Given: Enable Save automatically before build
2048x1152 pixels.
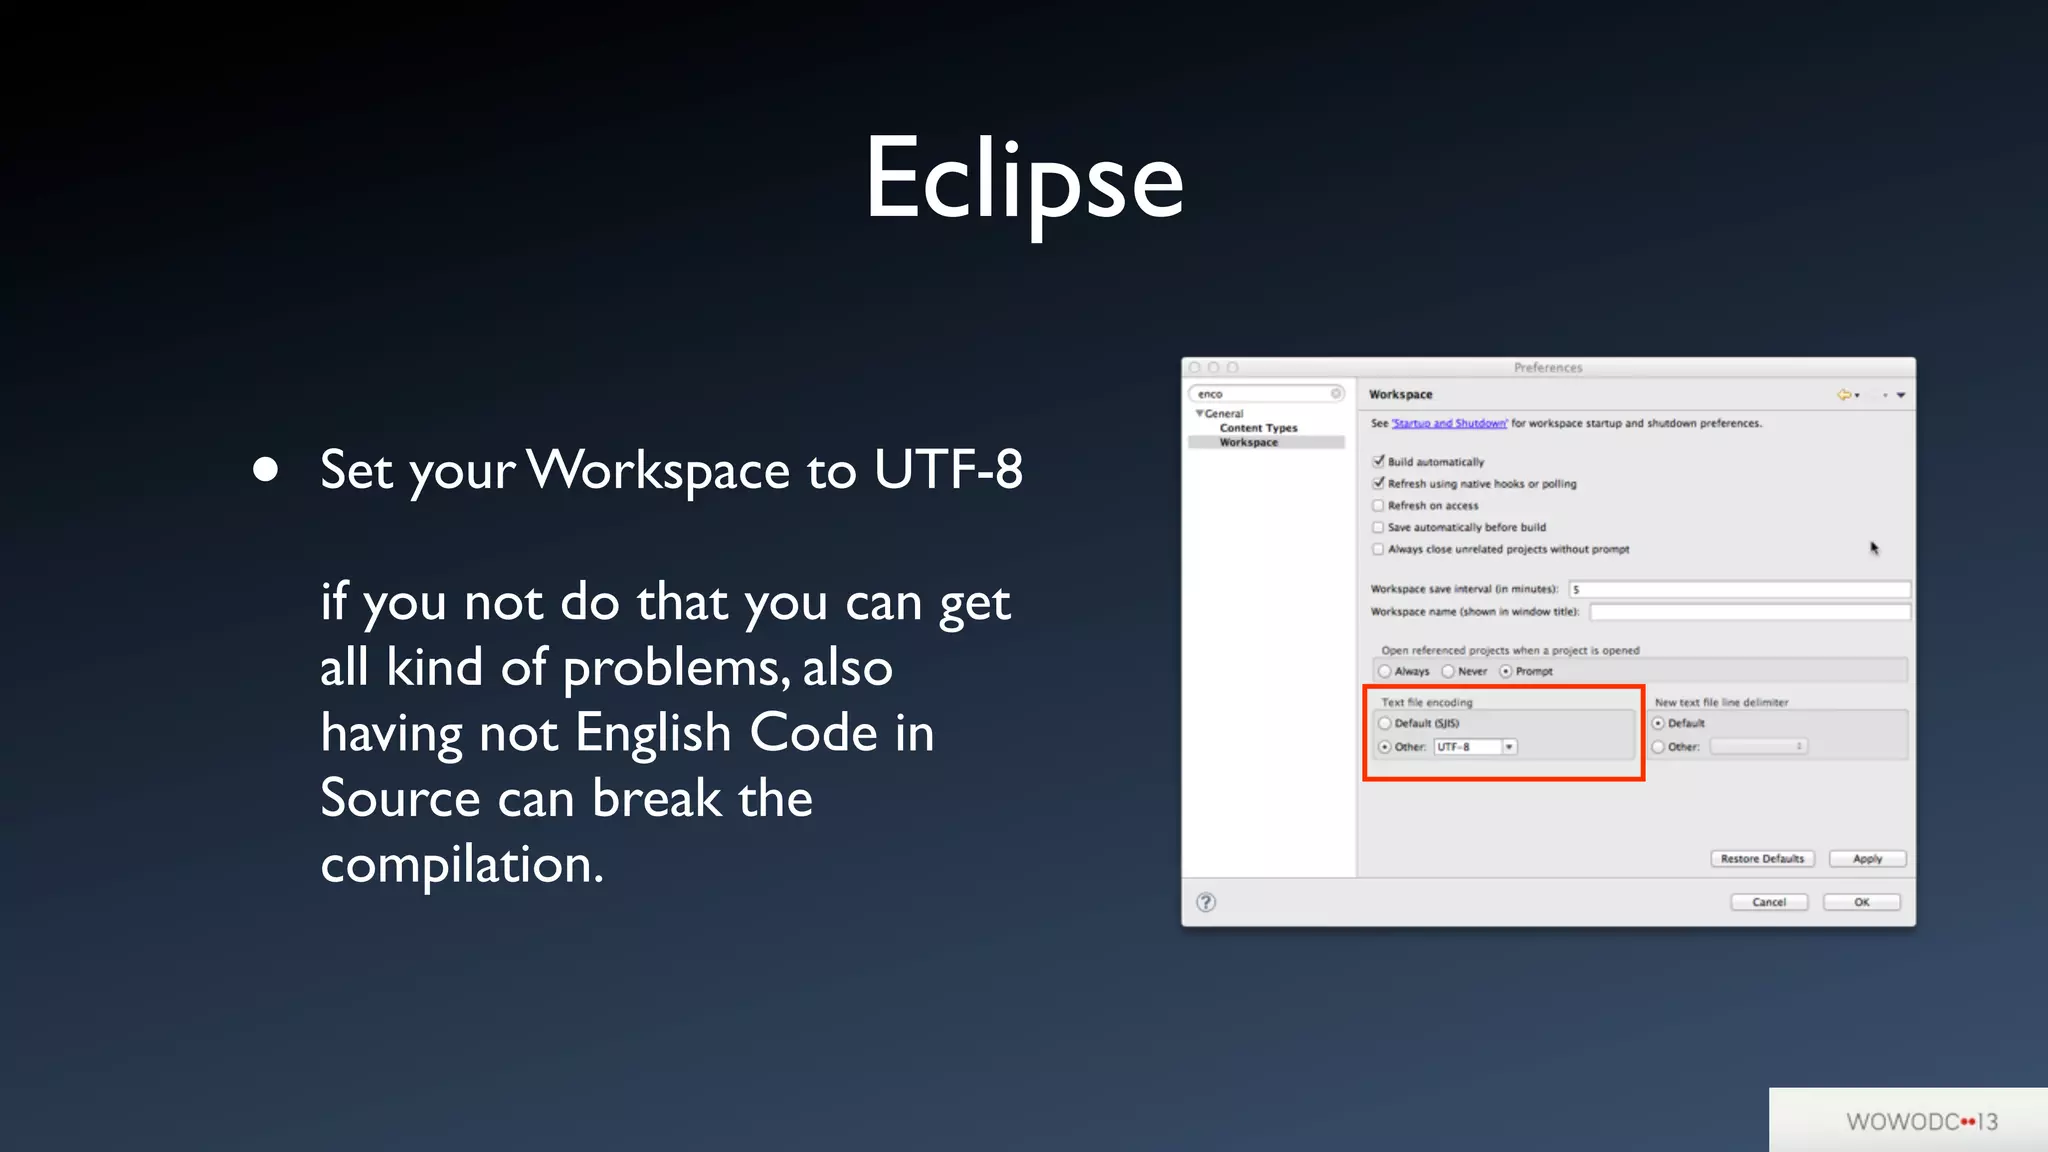Looking at the screenshot, I should pos(1378,527).
